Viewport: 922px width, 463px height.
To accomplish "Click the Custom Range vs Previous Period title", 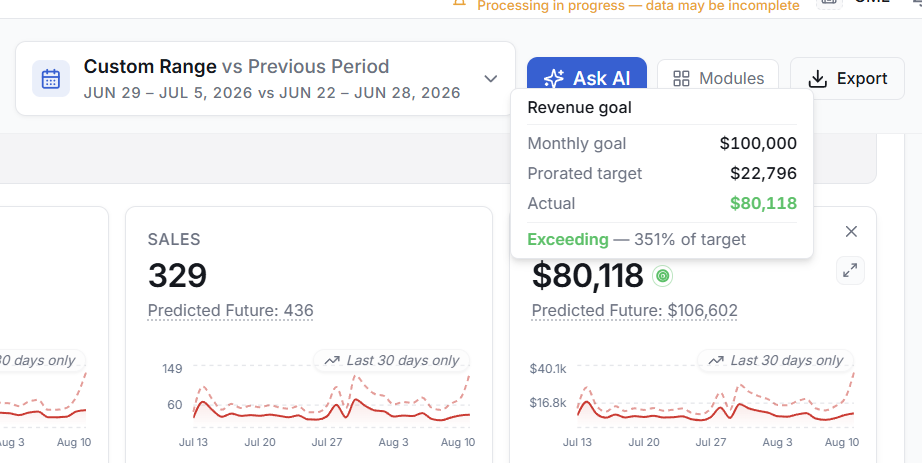I will coord(236,66).
